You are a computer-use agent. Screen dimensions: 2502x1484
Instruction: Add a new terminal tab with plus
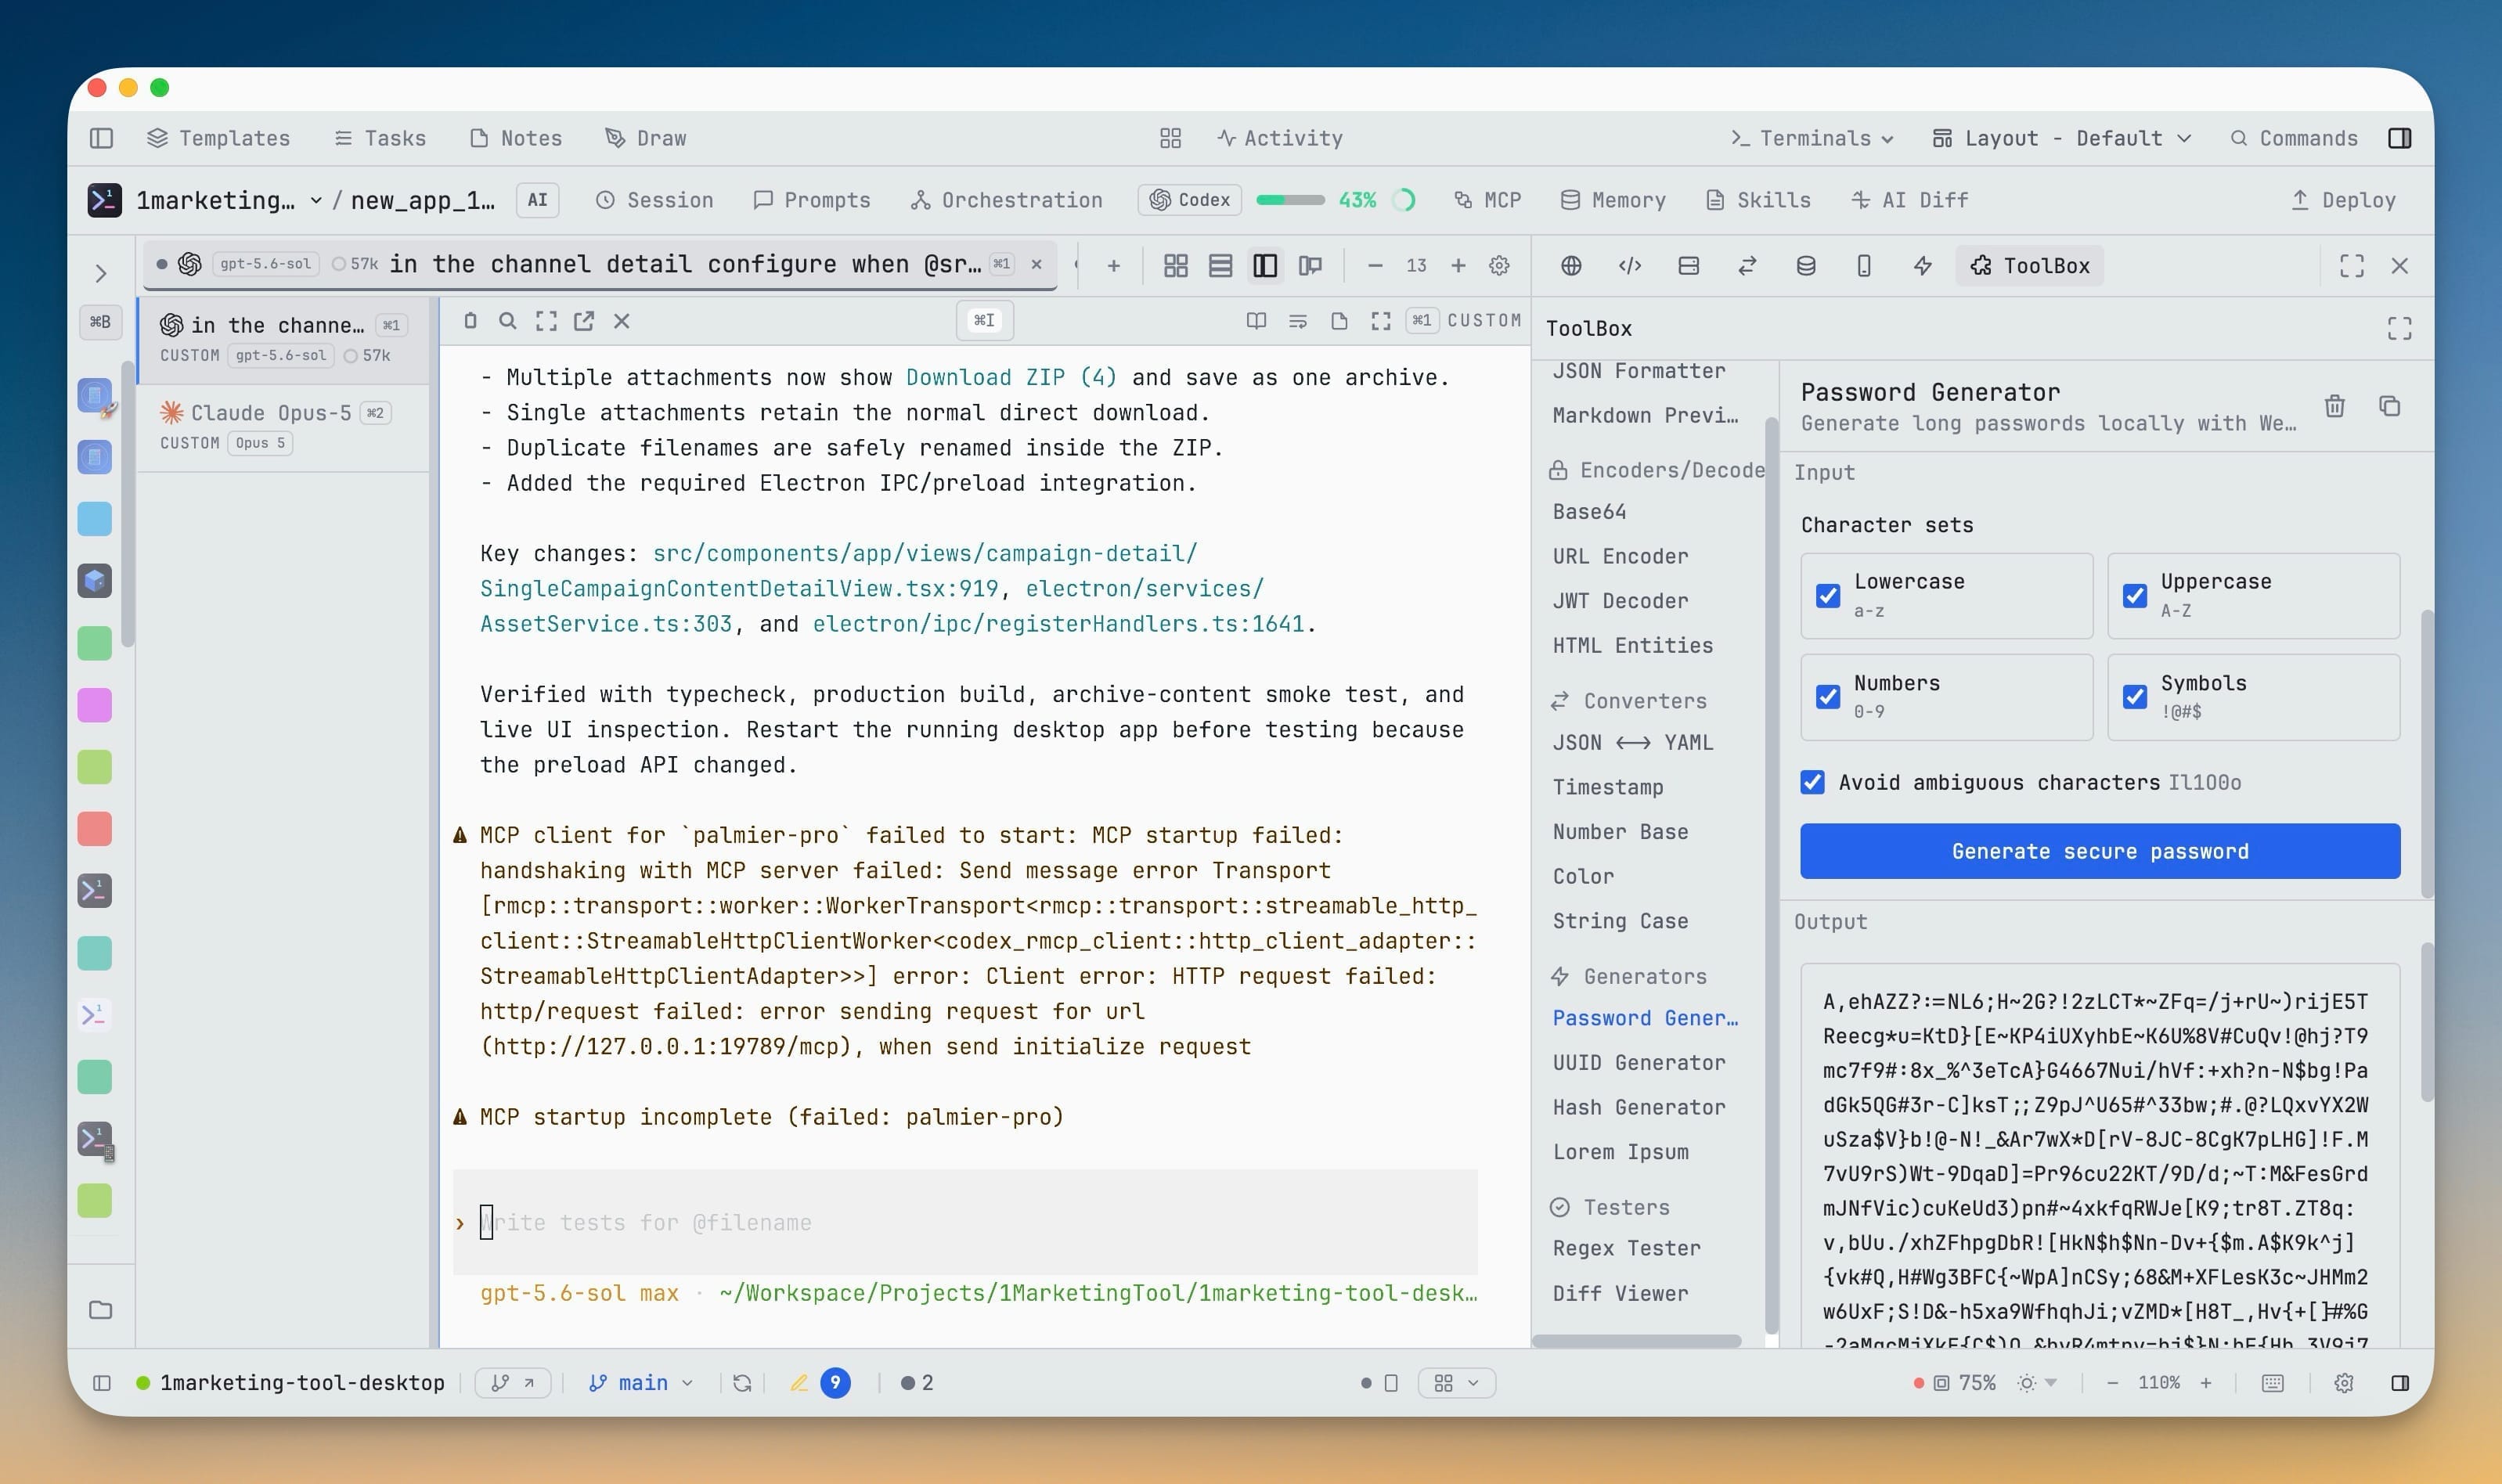point(1113,265)
